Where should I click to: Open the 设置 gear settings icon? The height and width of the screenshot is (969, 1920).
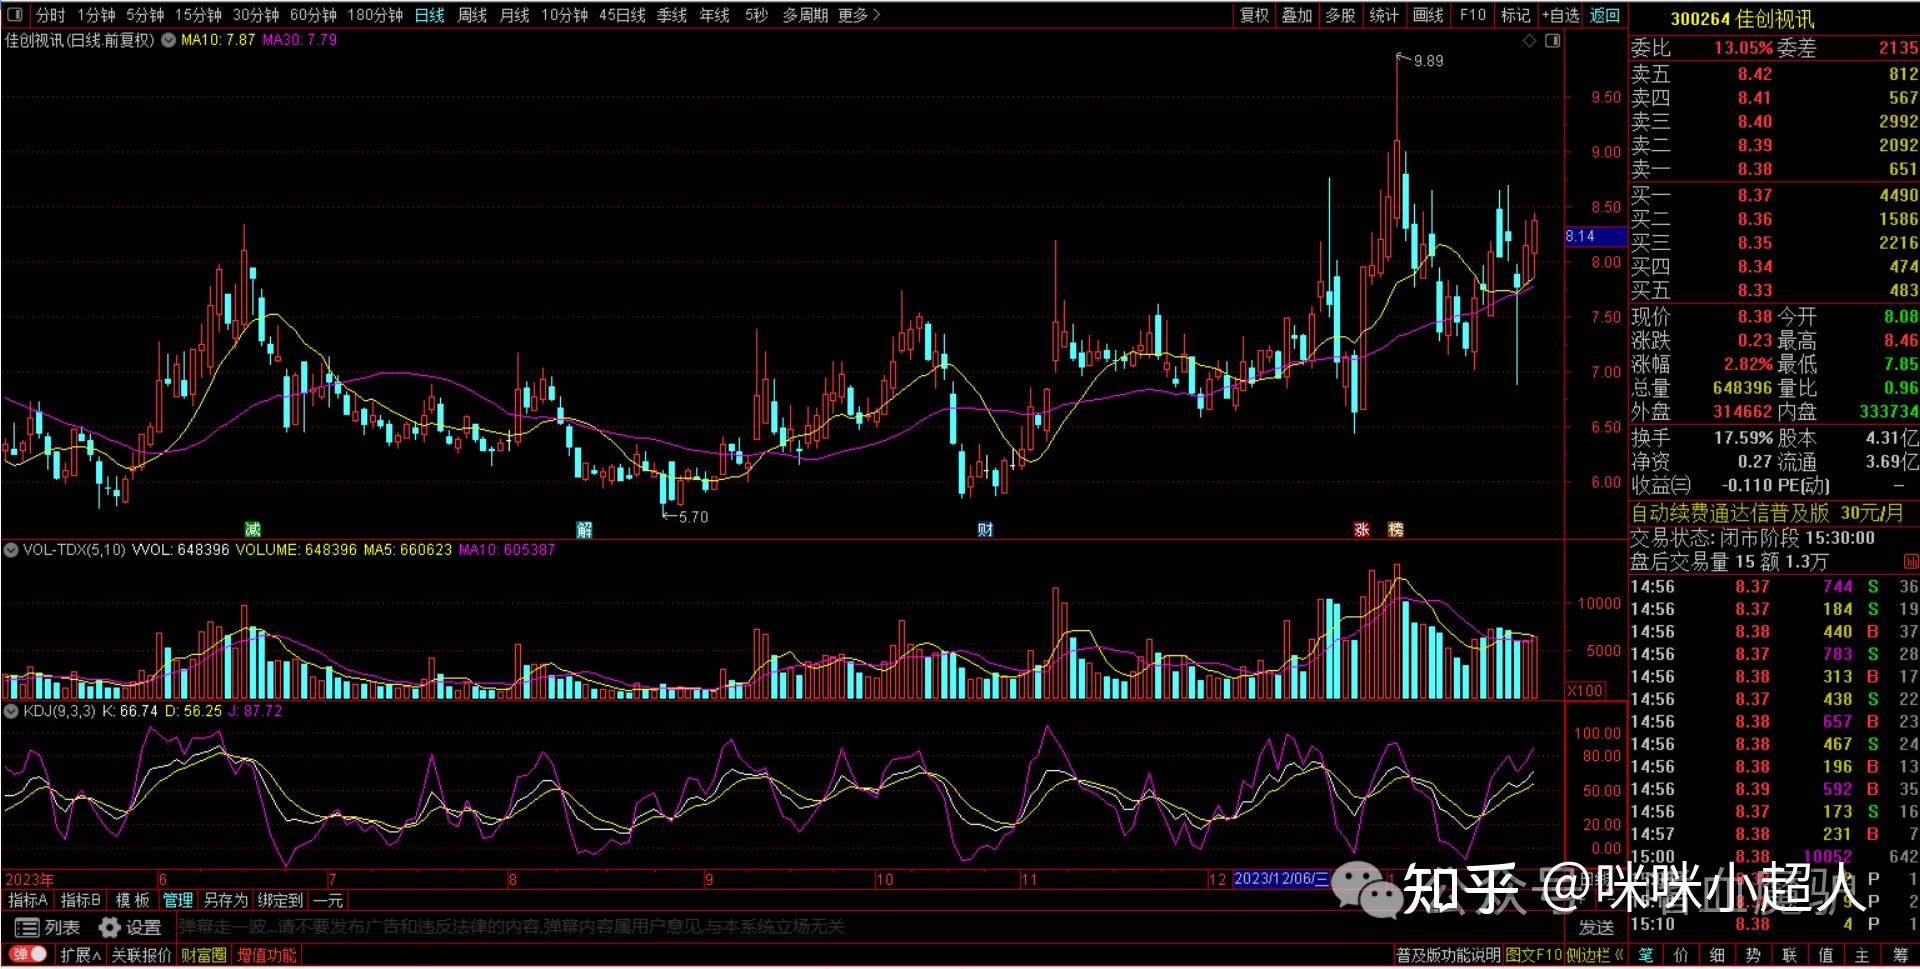coord(109,927)
